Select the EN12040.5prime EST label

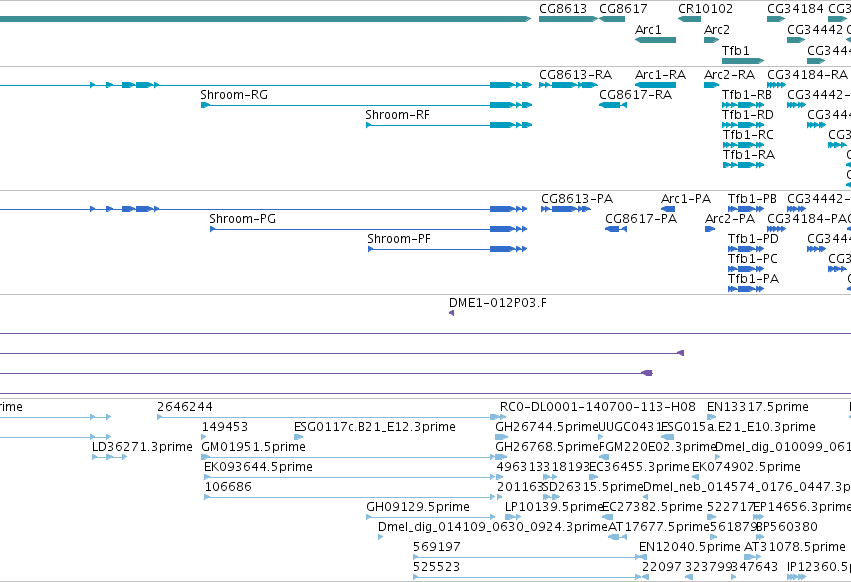point(689,547)
